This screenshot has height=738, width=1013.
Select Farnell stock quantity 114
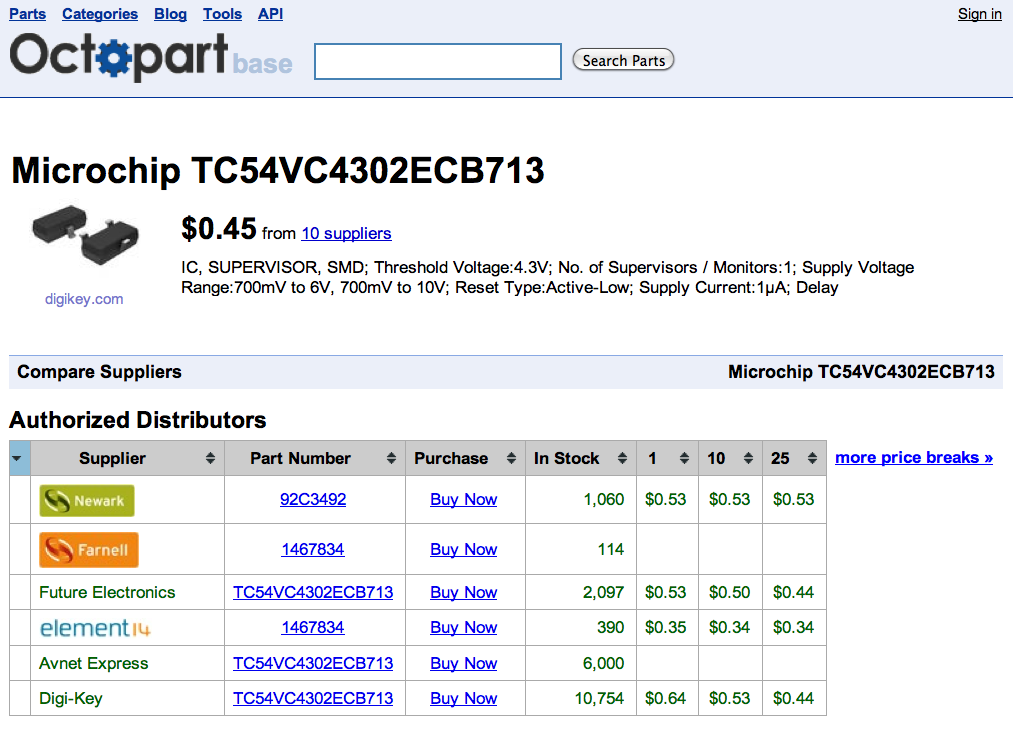point(611,549)
